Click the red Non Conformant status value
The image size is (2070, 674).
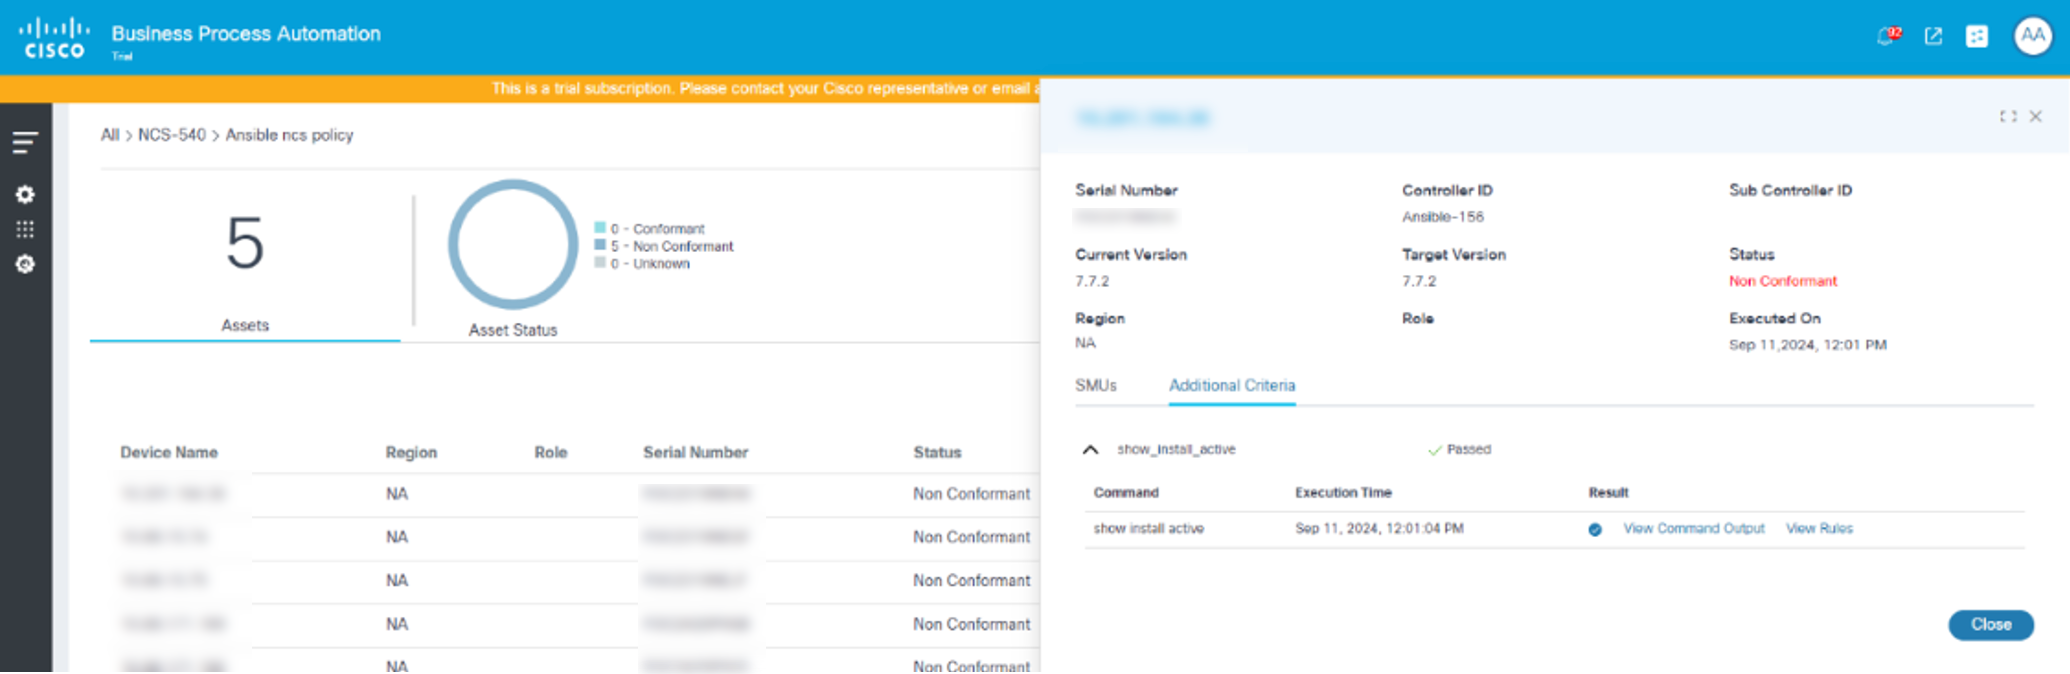[x=1783, y=281]
